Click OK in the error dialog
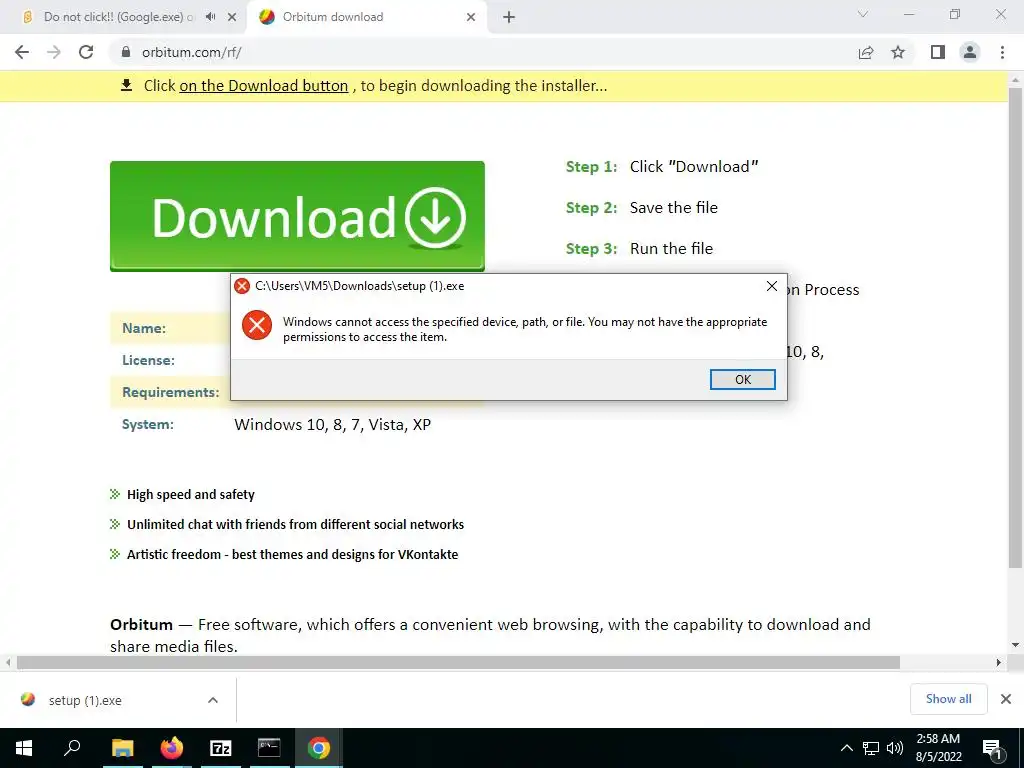The width and height of the screenshot is (1024, 768). [743, 379]
